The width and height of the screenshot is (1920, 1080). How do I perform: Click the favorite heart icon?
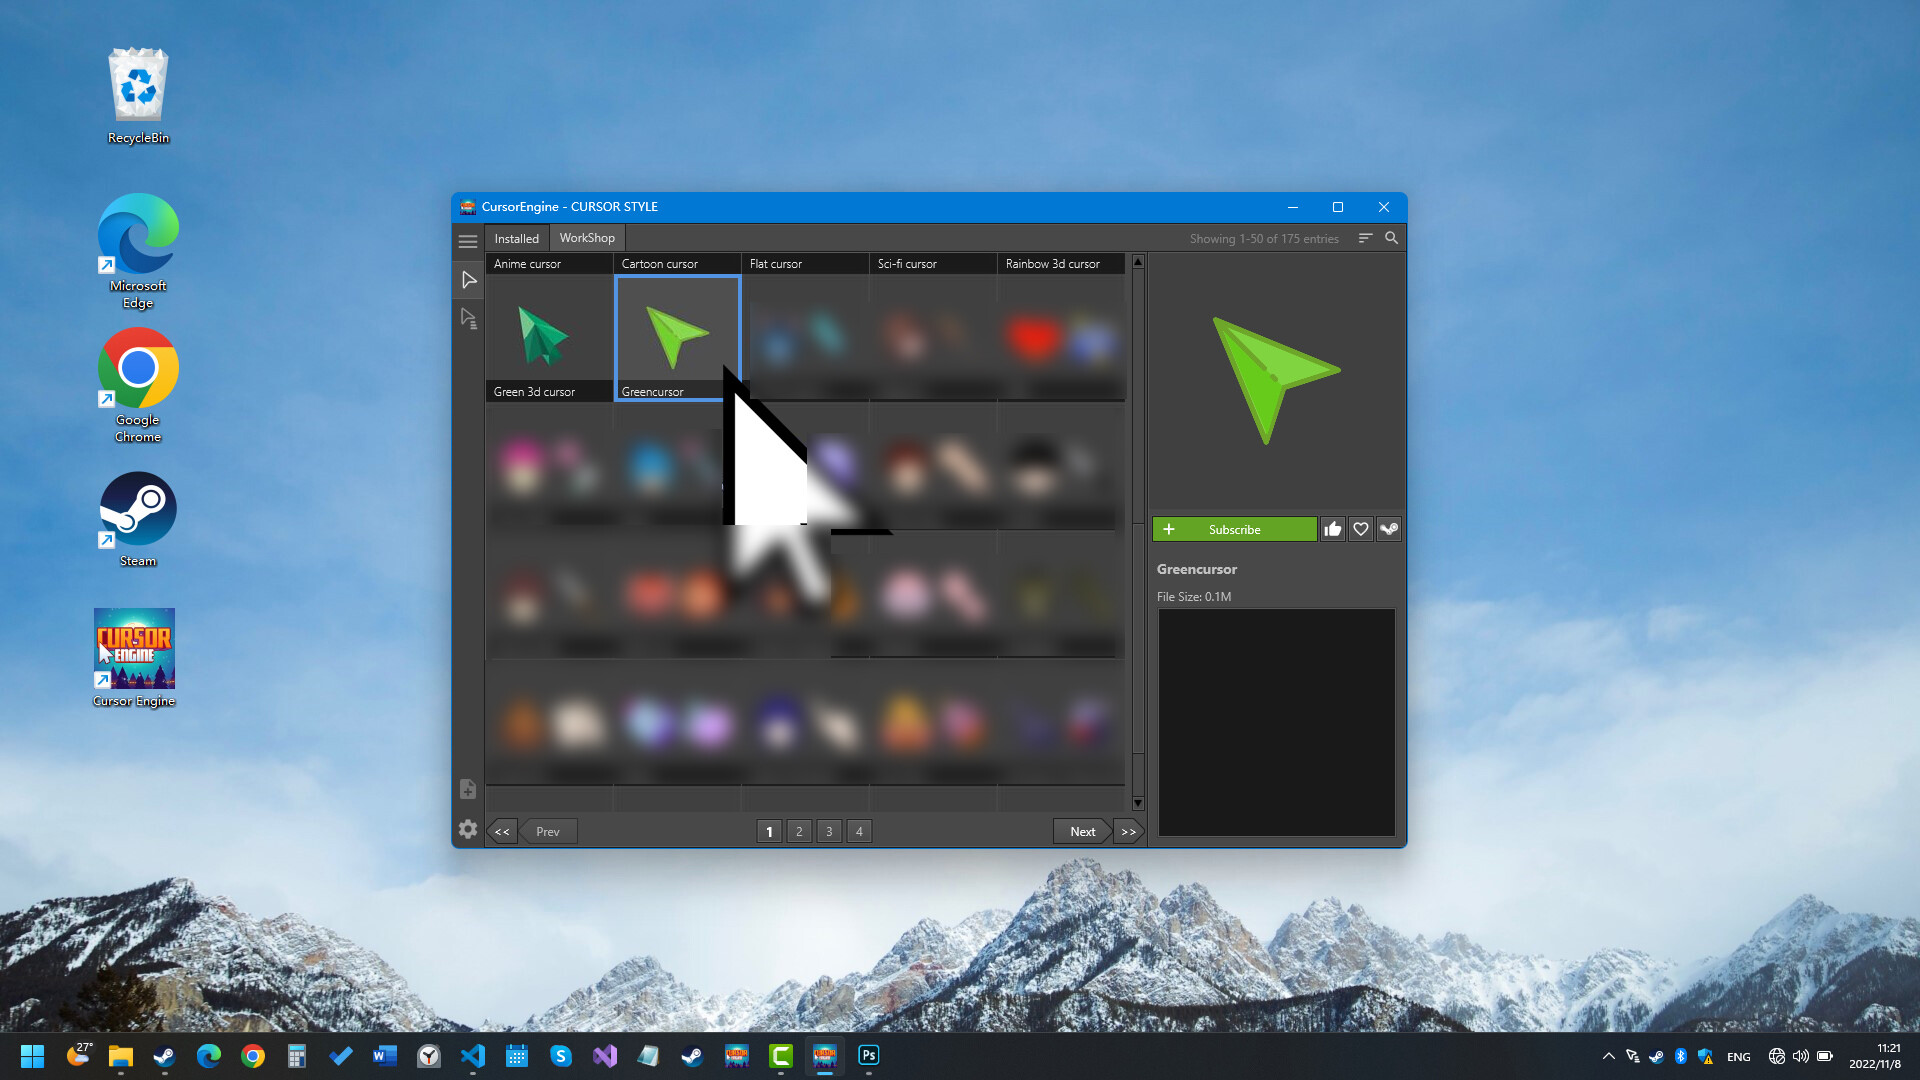(1360, 529)
